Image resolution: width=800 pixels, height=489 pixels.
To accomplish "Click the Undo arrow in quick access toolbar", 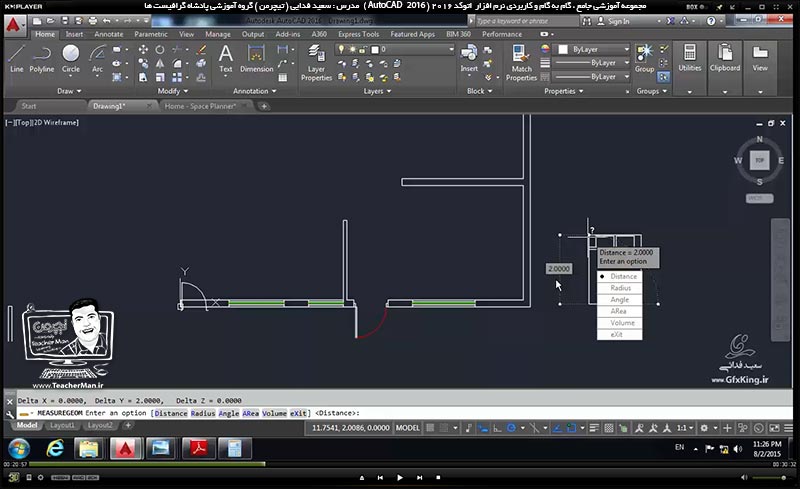I will [106, 21].
